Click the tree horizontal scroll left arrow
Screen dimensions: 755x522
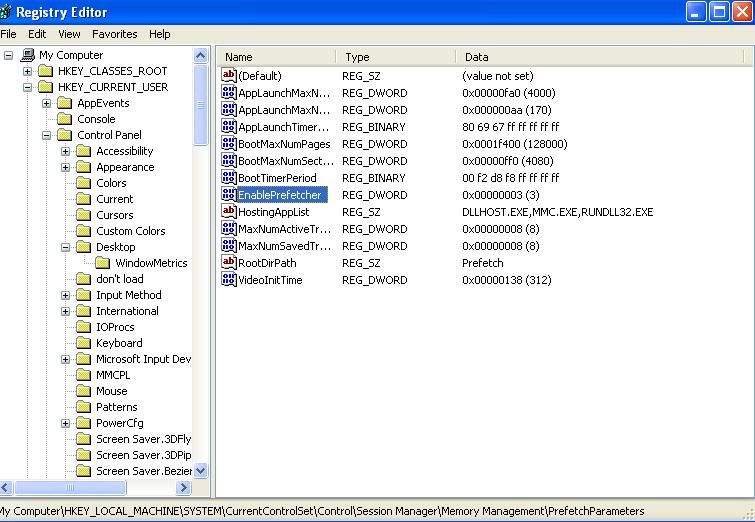(5, 488)
